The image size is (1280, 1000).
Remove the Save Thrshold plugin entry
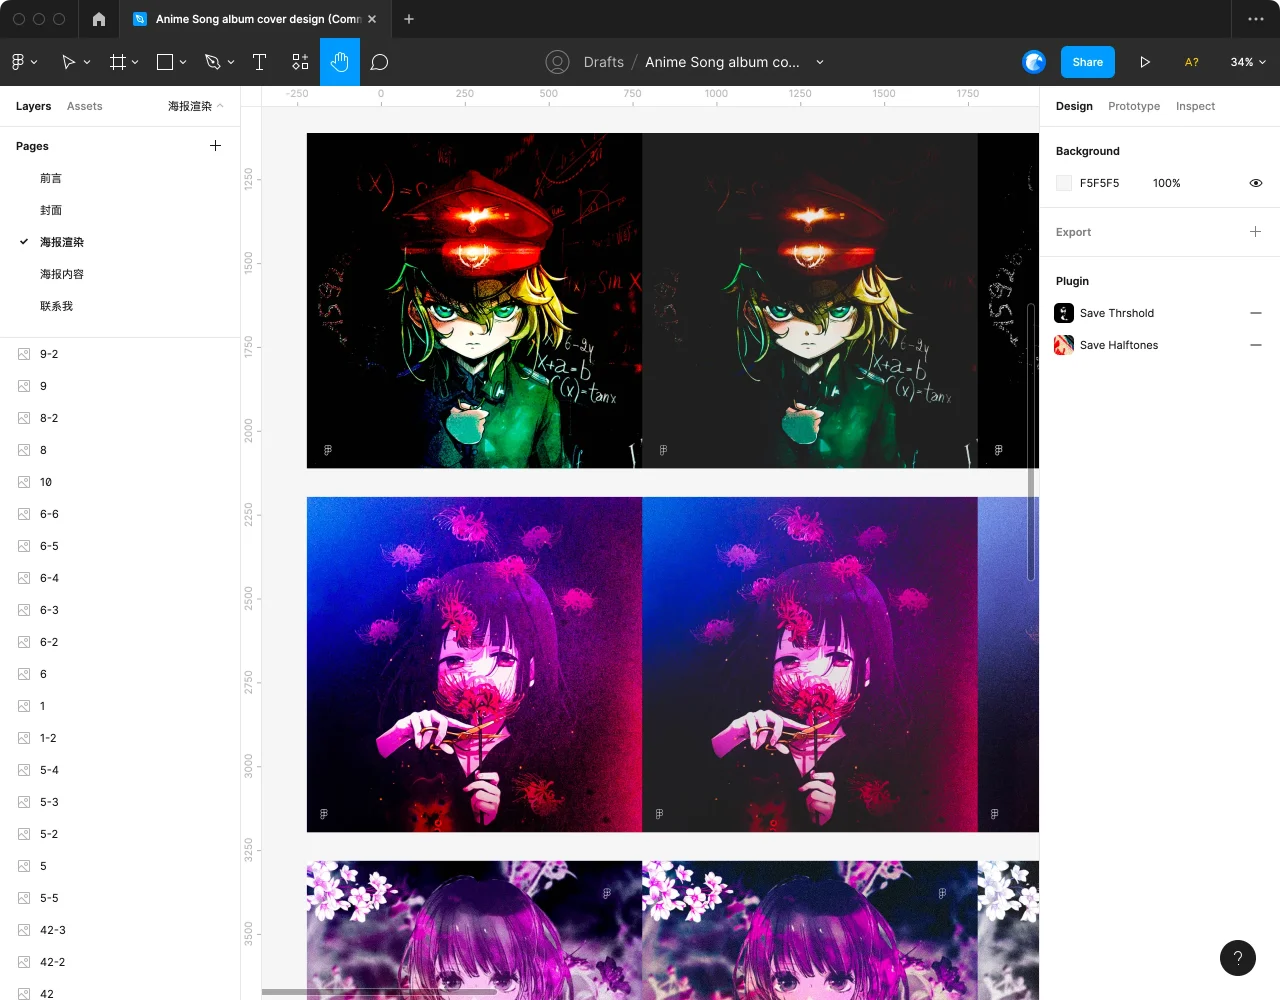(x=1256, y=313)
